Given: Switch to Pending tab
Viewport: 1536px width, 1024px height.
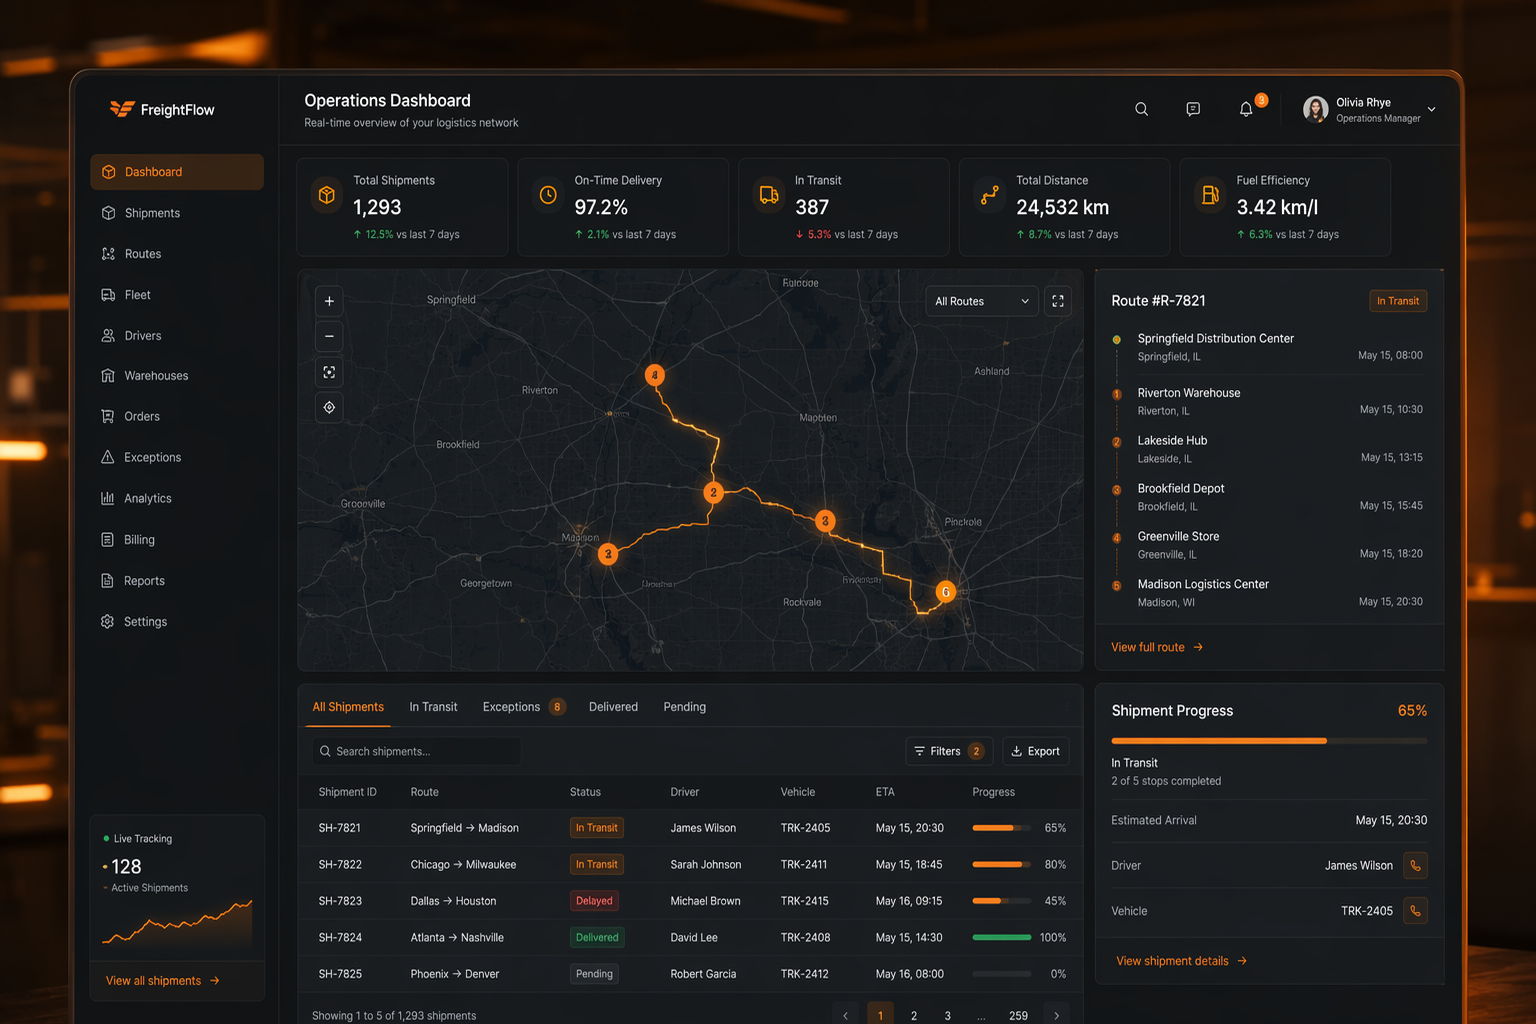Looking at the screenshot, I should pos(684,707).
